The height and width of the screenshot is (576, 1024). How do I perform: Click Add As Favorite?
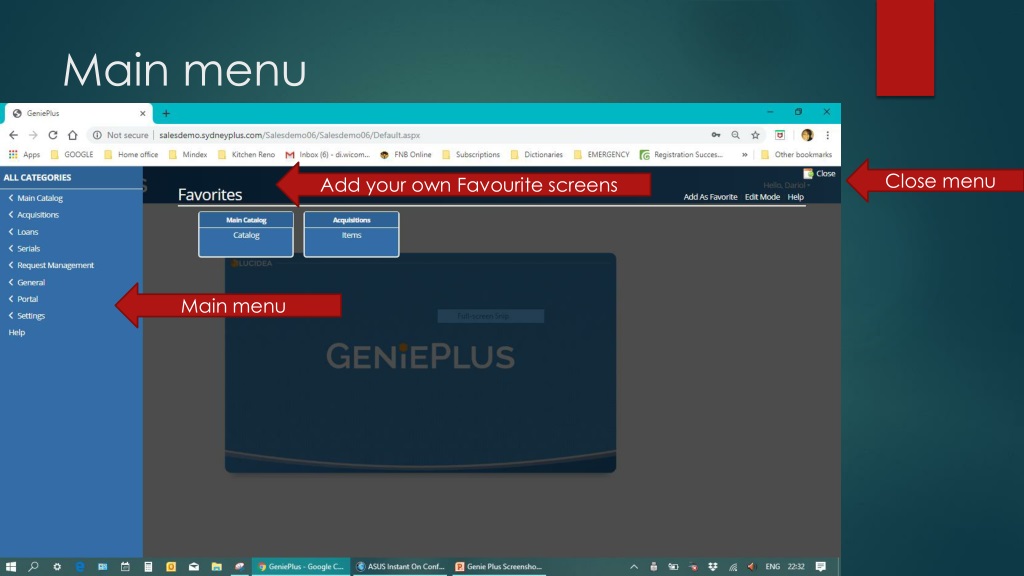(710, 197)
